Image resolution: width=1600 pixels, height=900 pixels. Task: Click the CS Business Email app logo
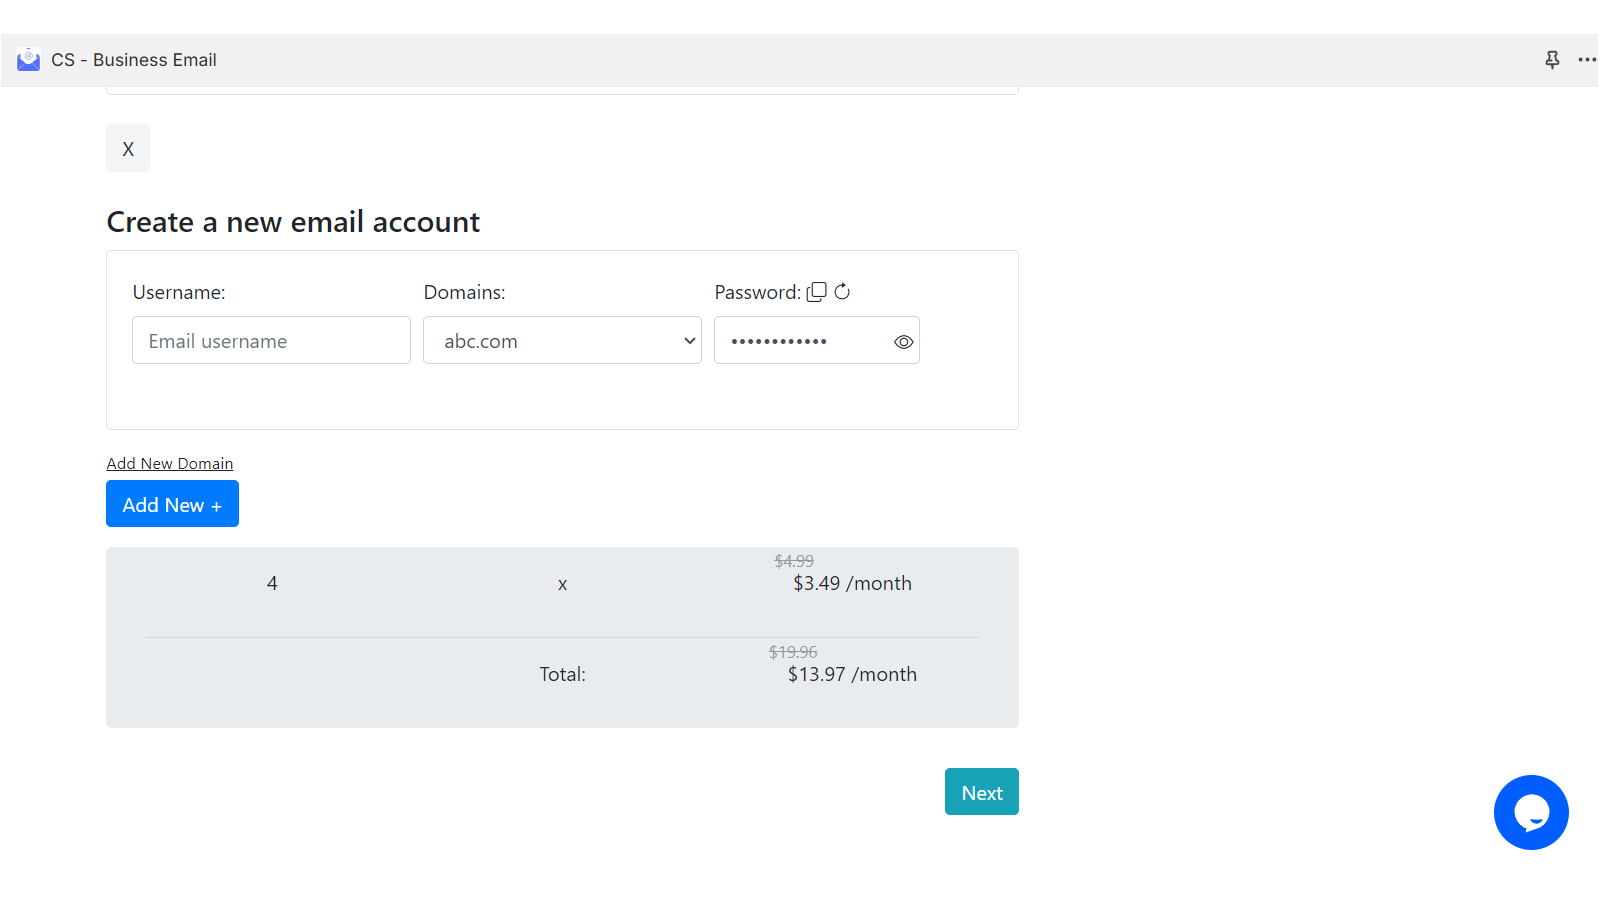pos(28,60)
